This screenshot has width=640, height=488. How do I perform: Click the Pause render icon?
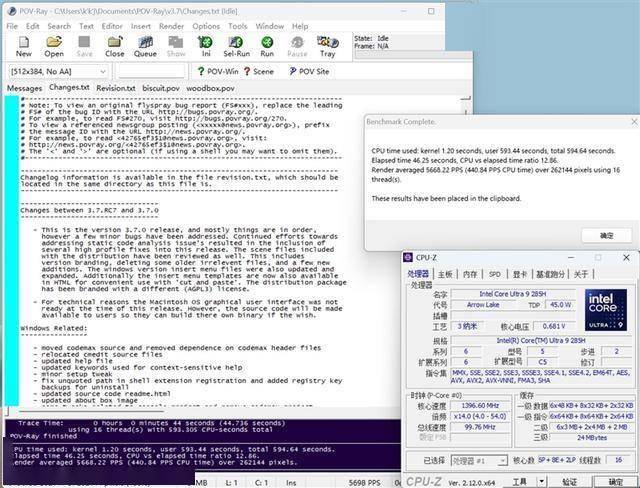click(x=297, y=47)
